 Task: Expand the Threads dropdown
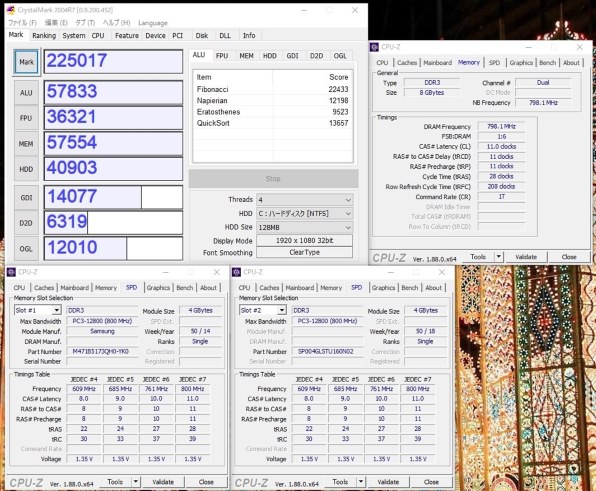(305, 200)
